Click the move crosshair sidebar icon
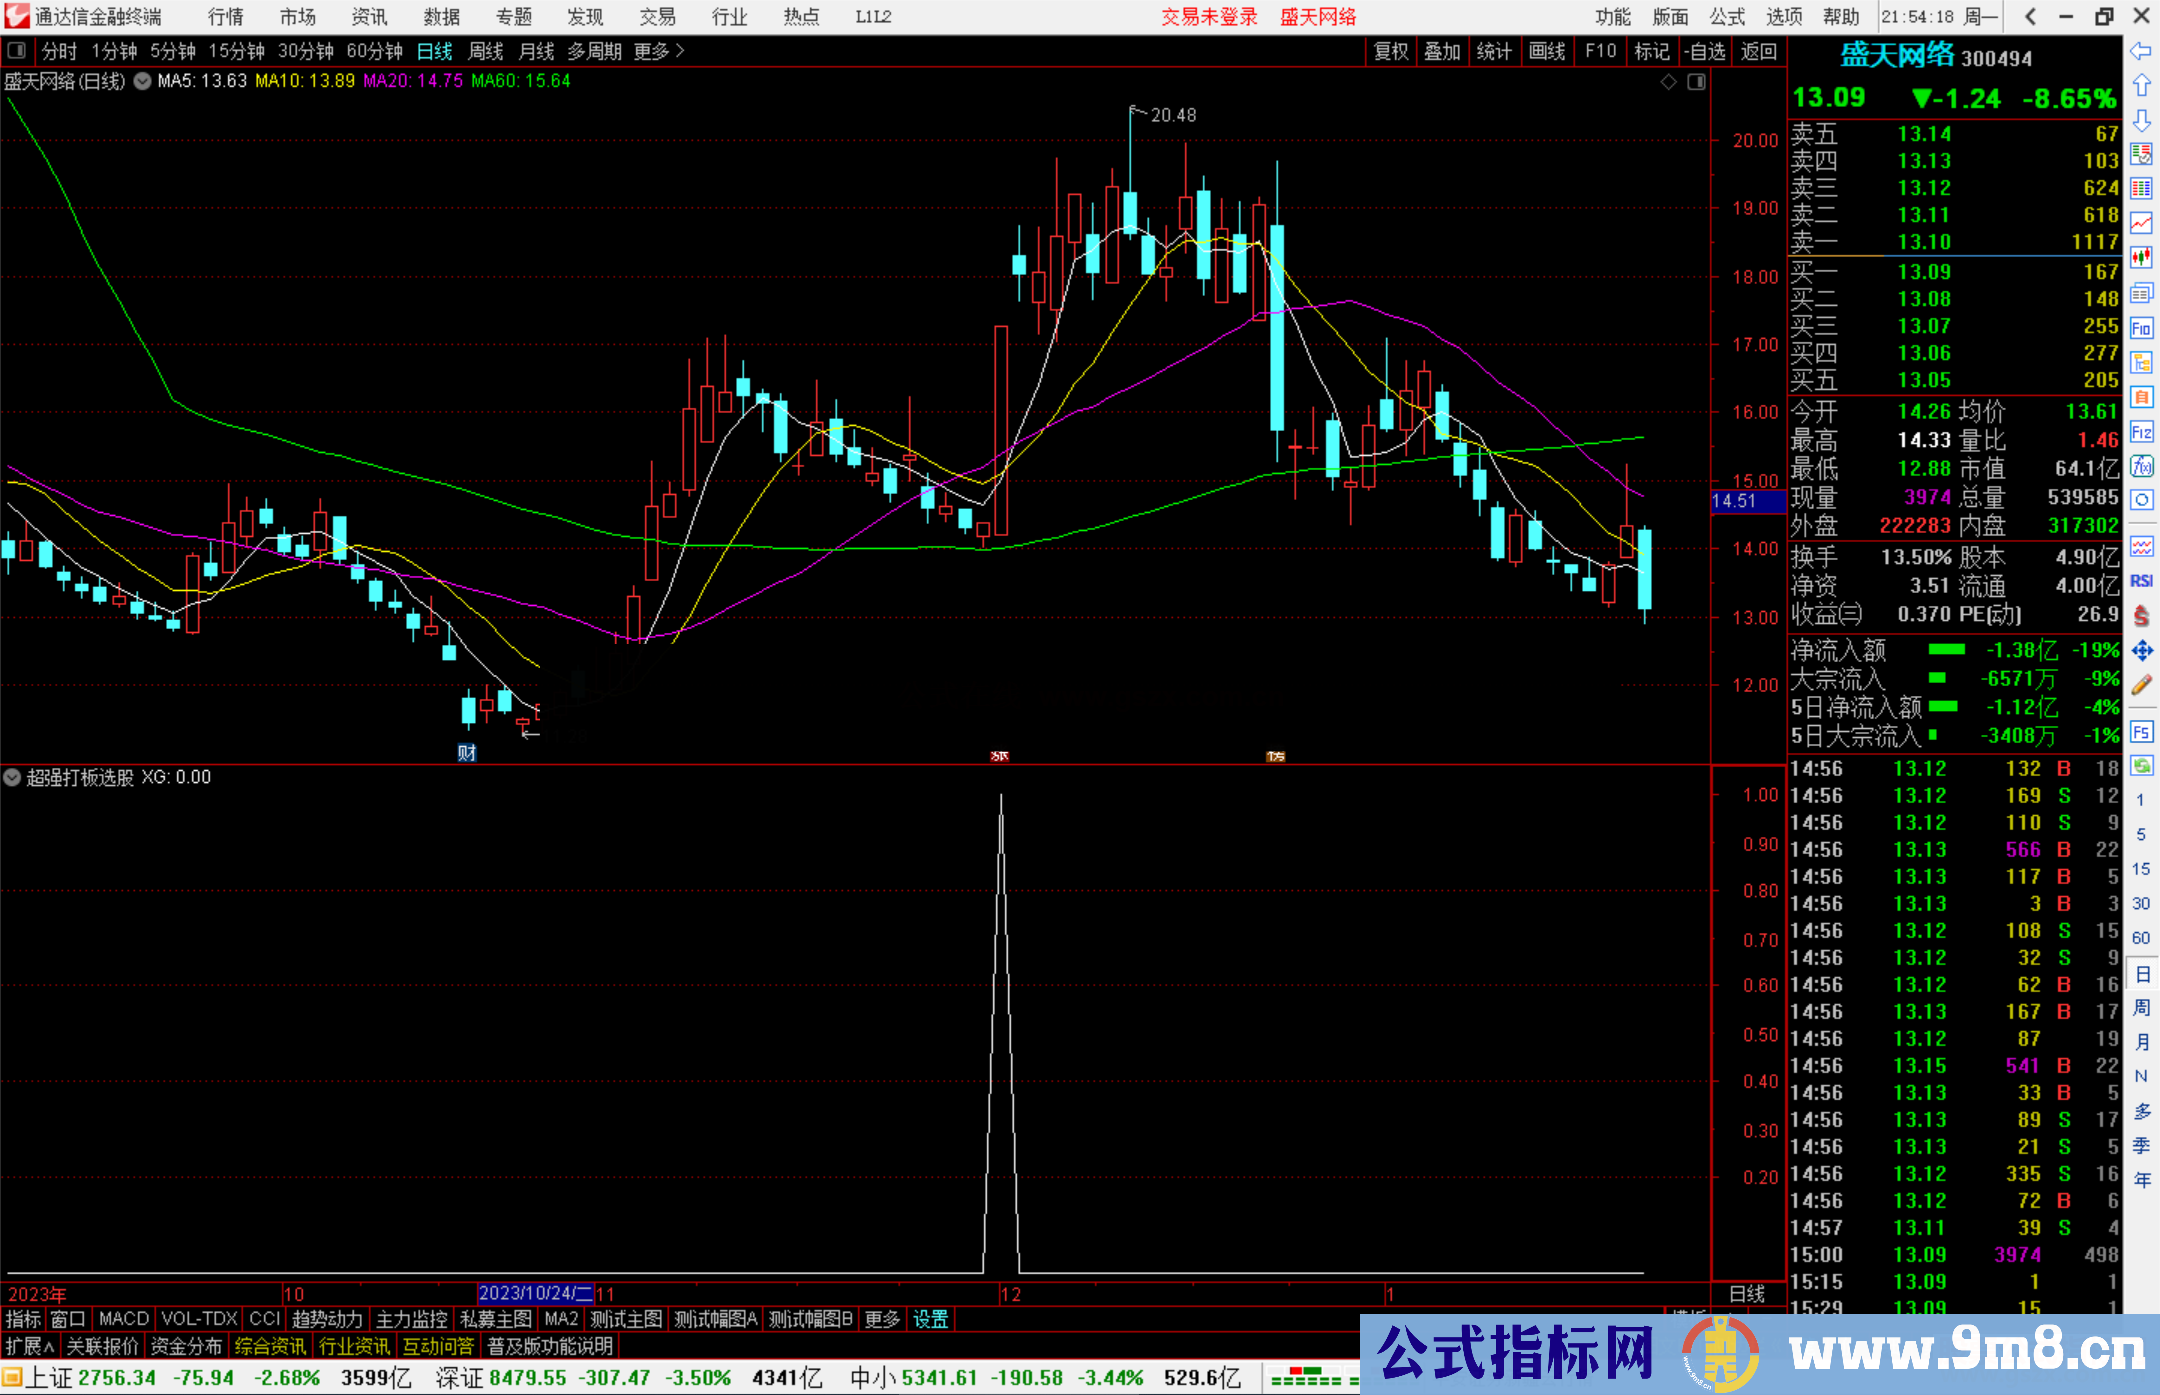Screen dimensions: 2160x1395 tap(2141, 651)
